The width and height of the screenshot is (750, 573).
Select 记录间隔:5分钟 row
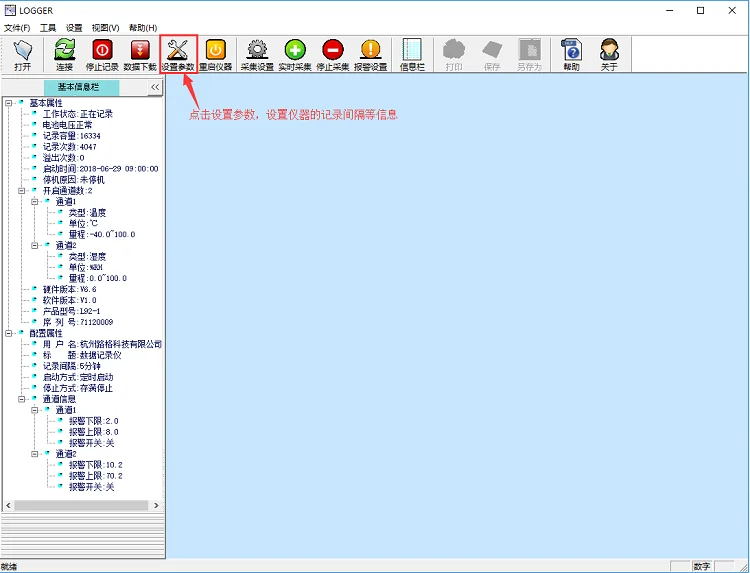tap(72, 366)
